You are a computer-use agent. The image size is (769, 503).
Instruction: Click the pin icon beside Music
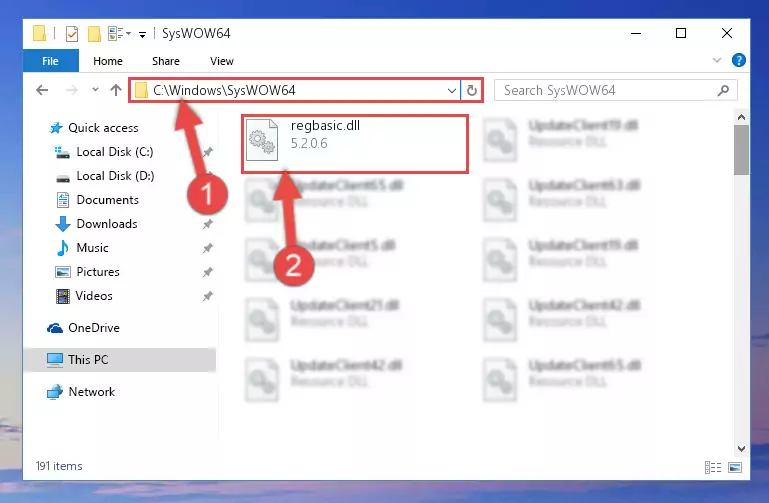(208, 248)
